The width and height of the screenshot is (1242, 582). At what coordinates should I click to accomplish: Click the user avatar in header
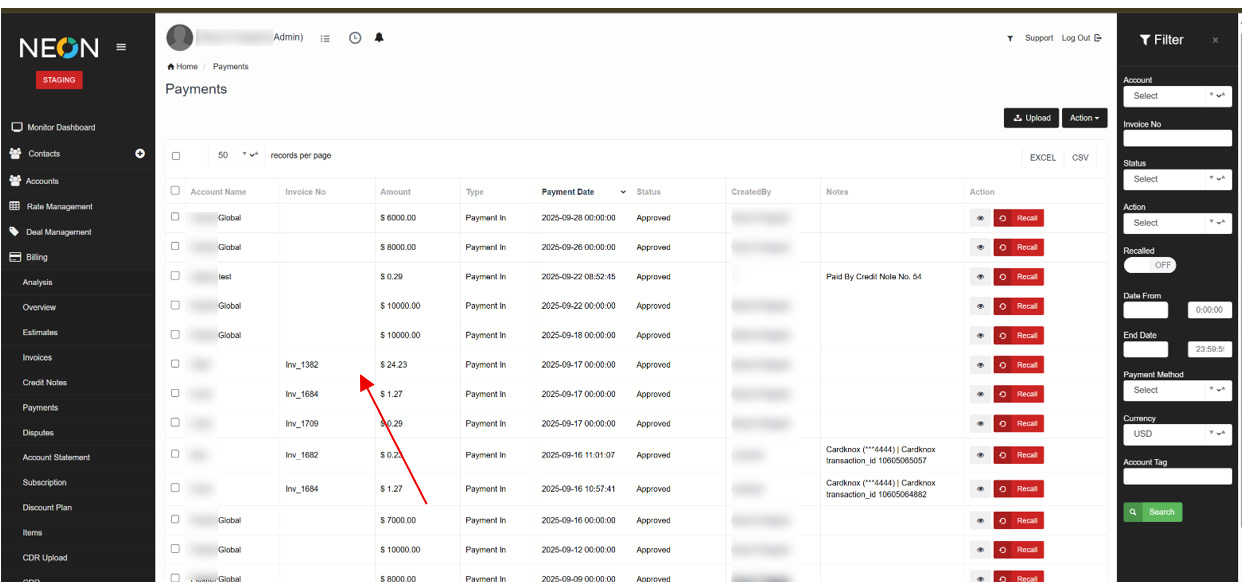(x=180, y=37)
